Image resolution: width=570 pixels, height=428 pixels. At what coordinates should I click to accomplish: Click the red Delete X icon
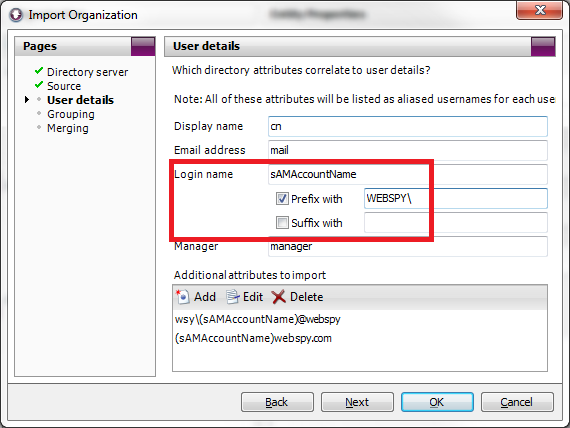(279, 297)
